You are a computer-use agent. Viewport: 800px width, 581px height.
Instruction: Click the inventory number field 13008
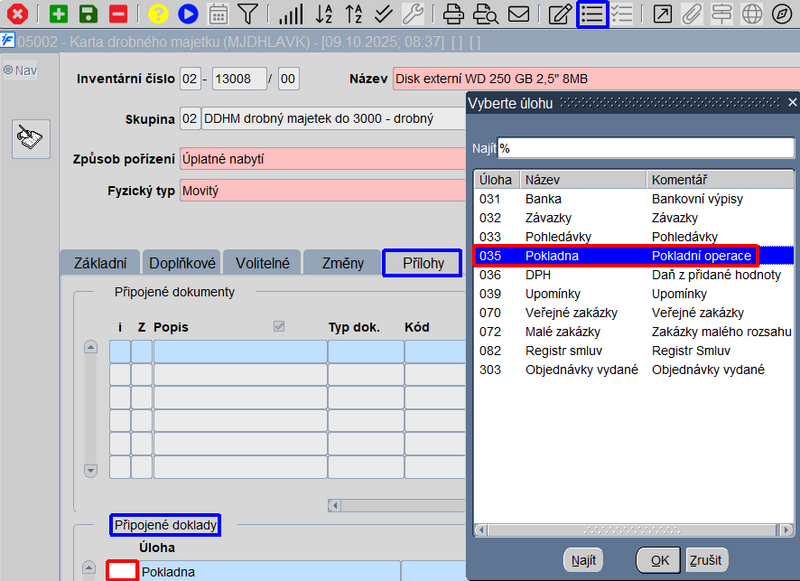[x=239, y=79]
